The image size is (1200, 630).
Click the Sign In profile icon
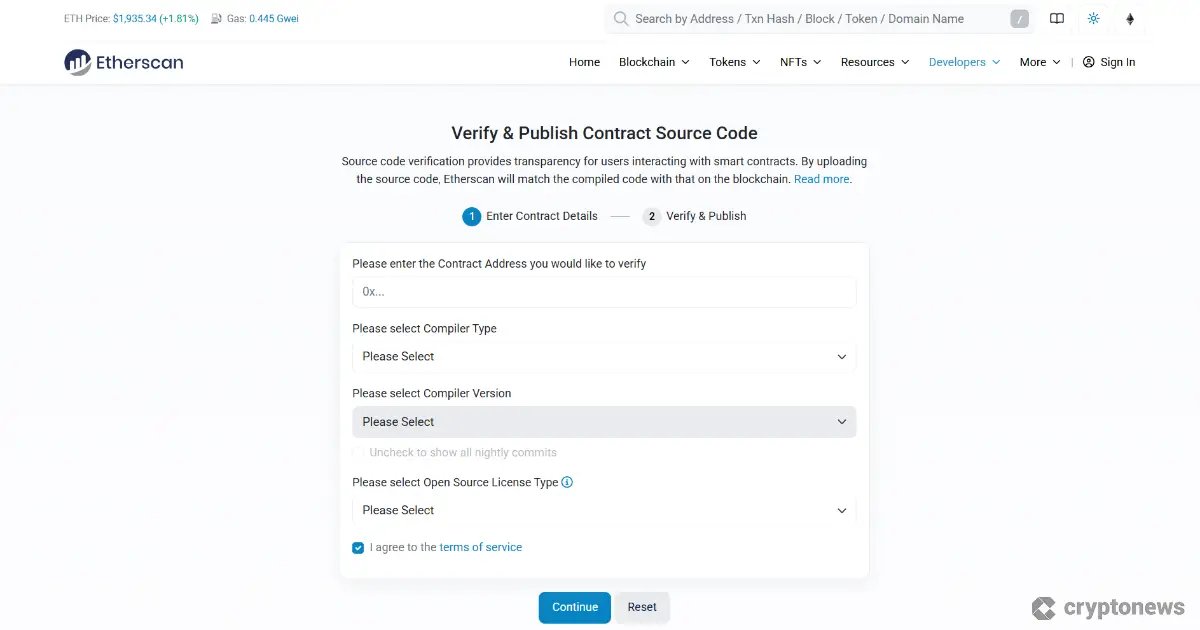pos(1087,62)
